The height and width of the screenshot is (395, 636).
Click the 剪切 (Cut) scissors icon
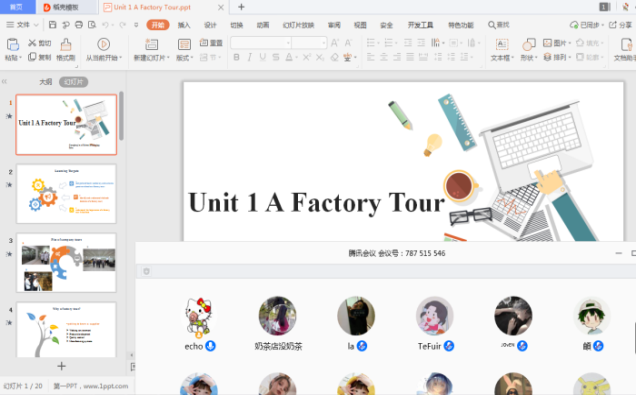32,43
